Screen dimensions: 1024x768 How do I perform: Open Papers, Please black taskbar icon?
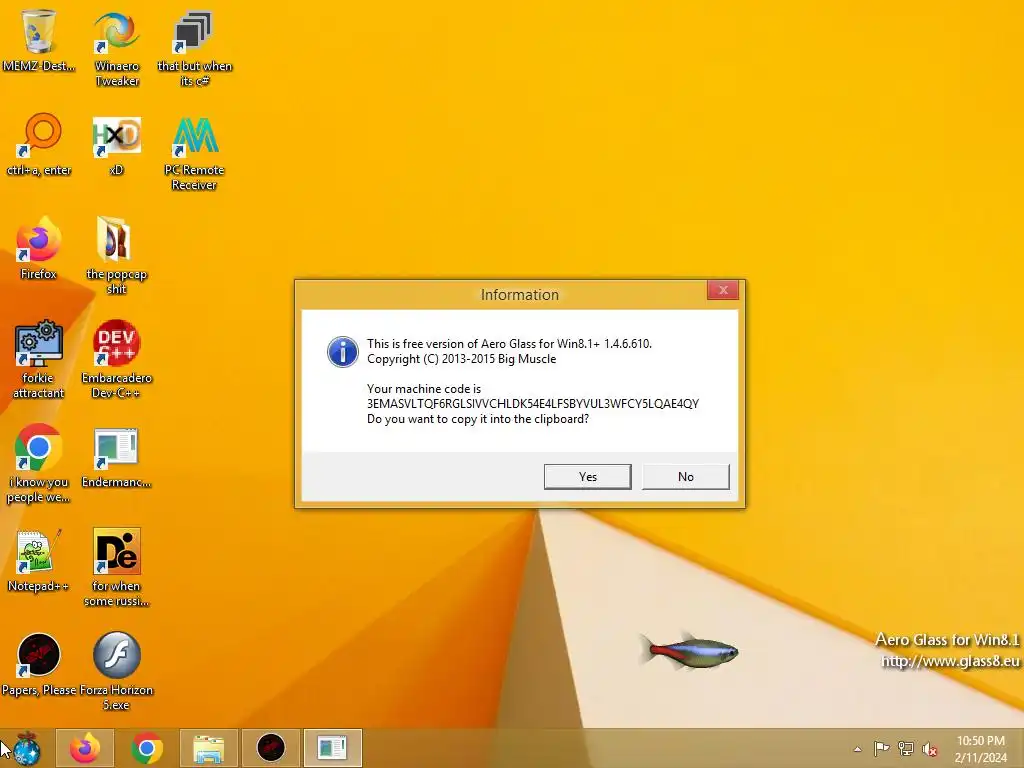270,748
